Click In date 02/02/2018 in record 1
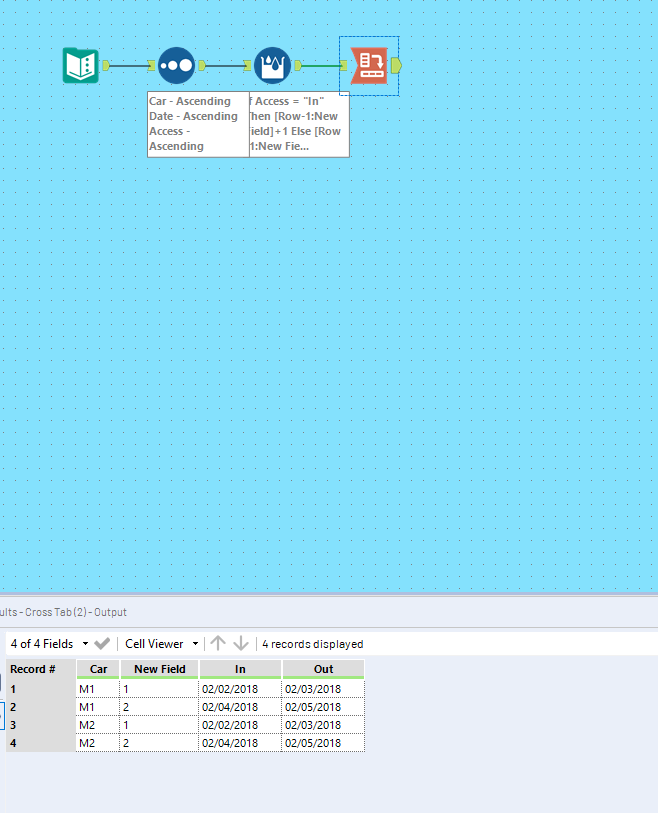 coord(240,689)
